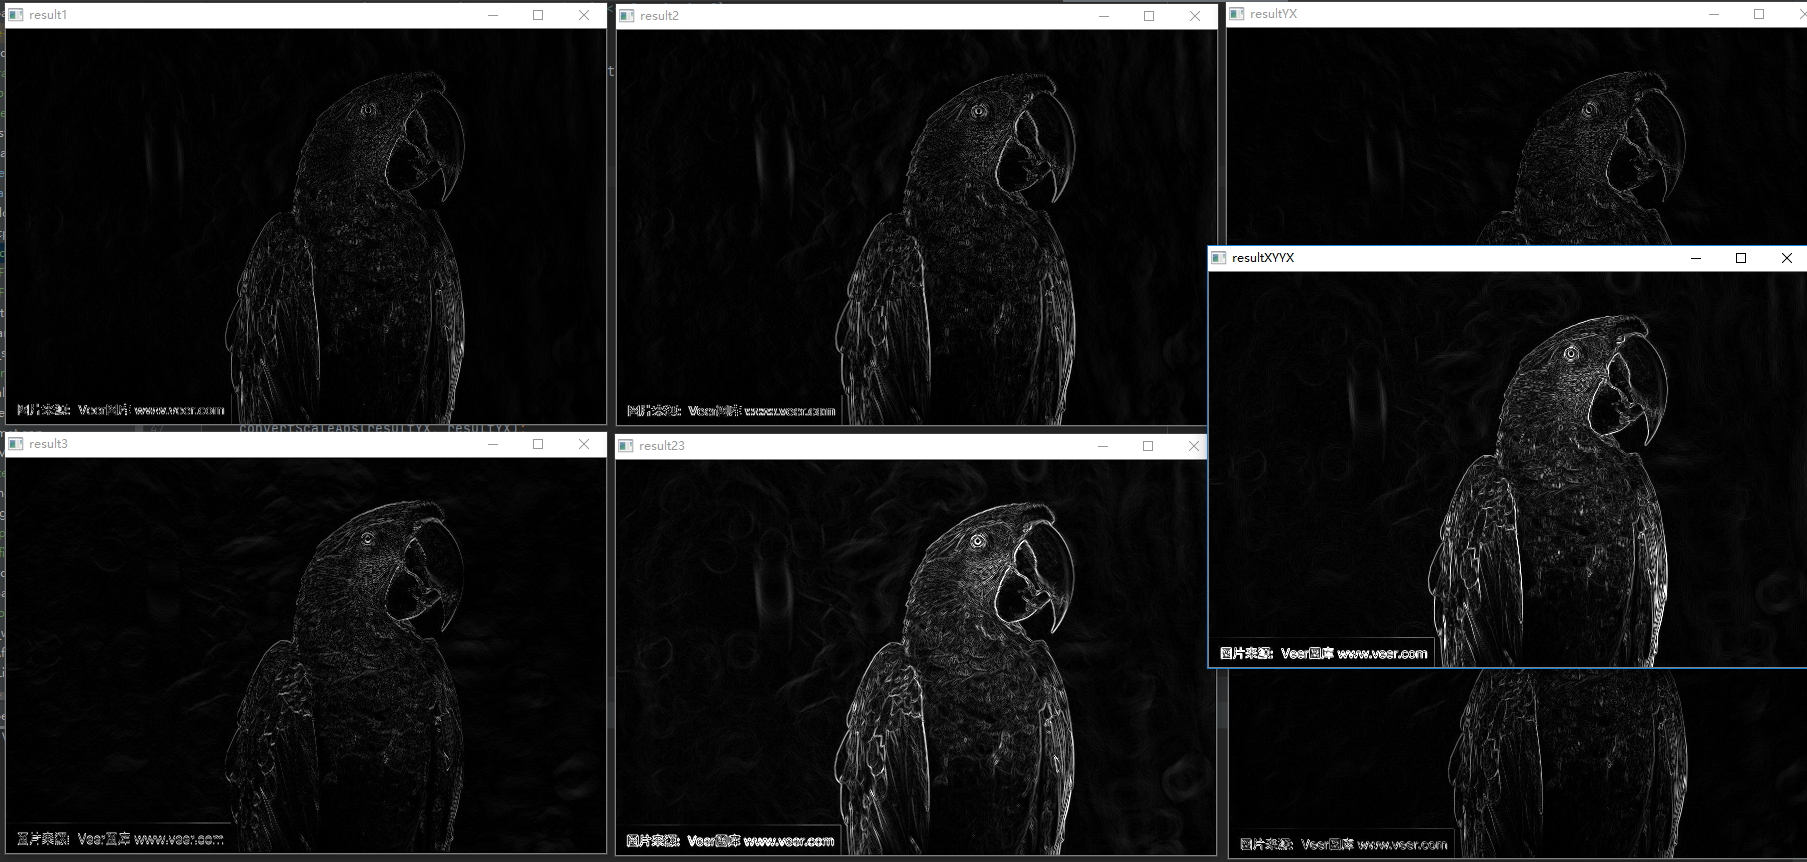Close the result23 window
The height and width of the screenshot is (862, 1807).
coord(1193,446)
